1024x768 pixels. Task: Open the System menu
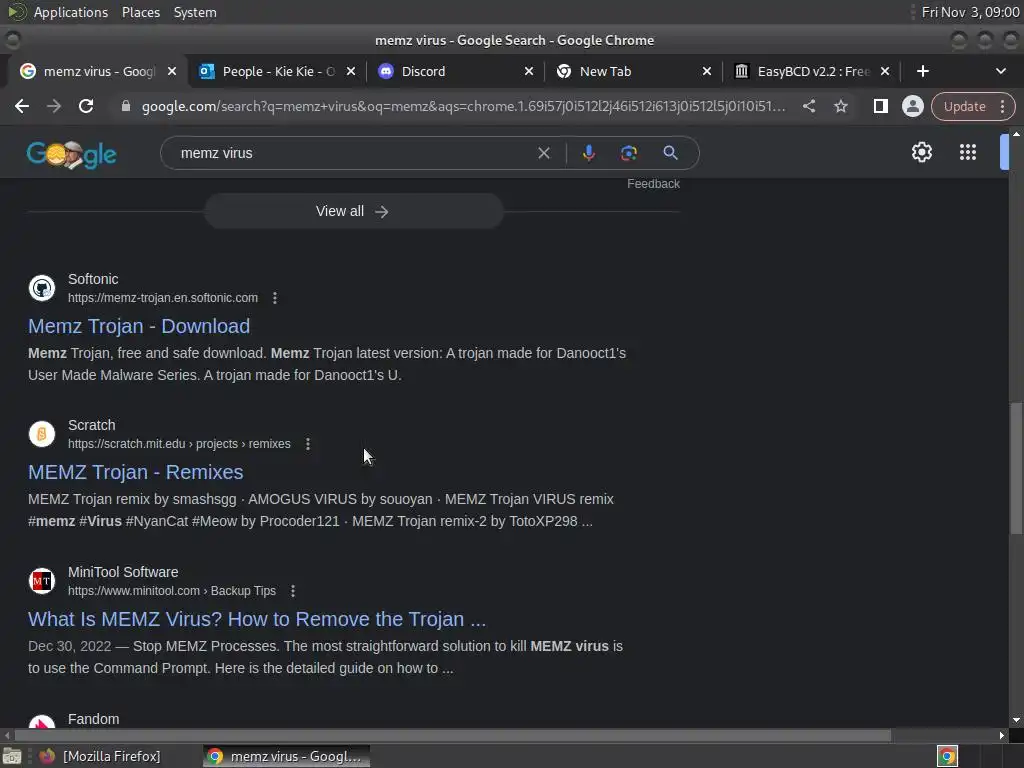(195, 12)
